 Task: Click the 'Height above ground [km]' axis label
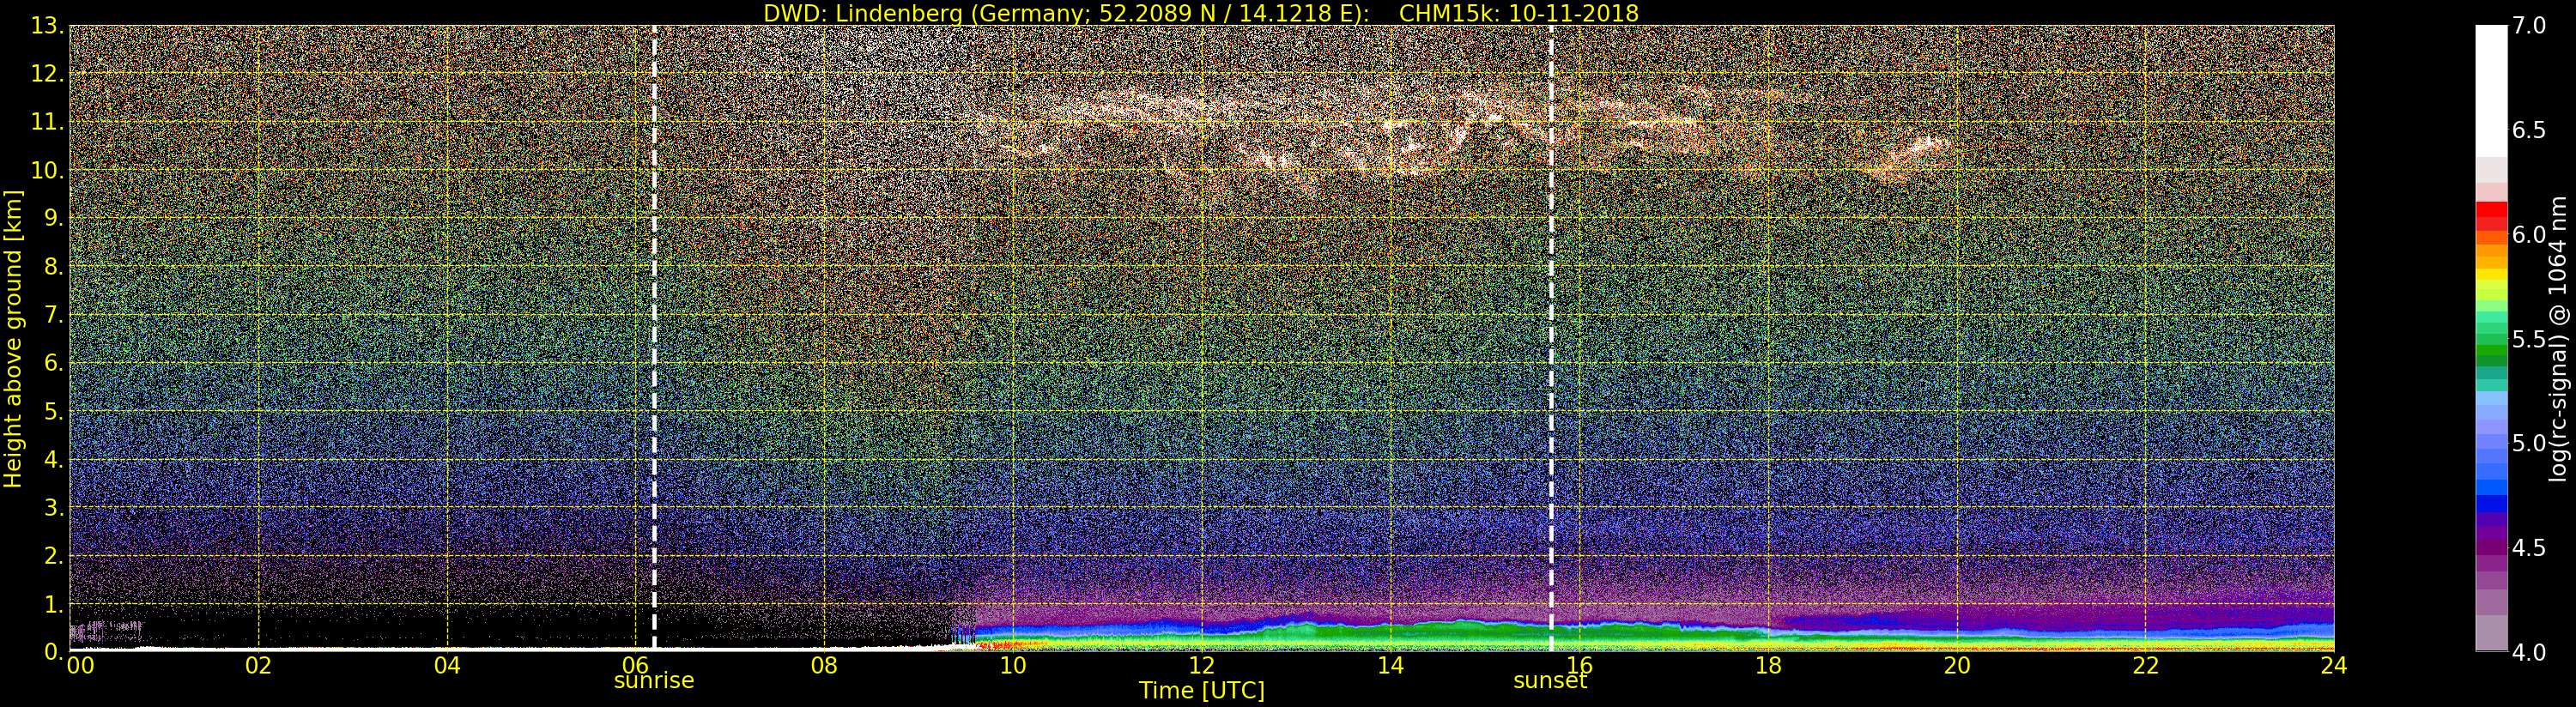tap(13, 339)
